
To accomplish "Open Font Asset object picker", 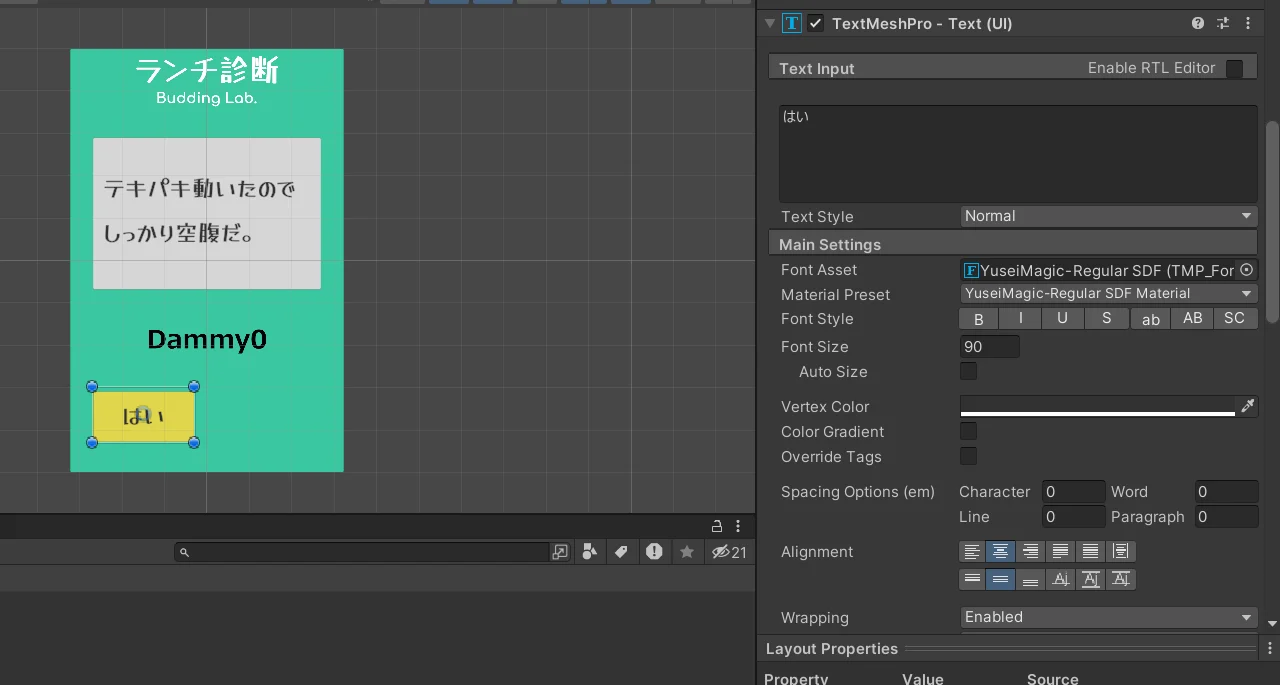I will (1246, 270).
